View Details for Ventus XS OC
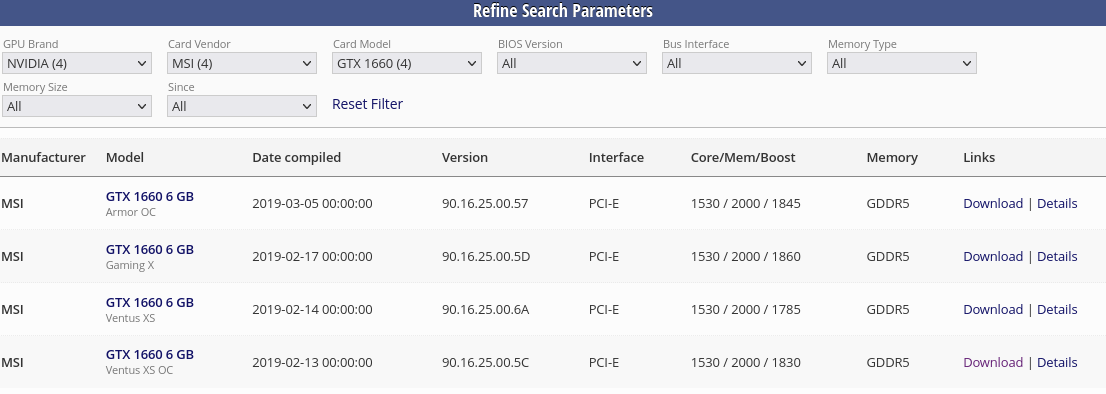This screenshot has height=394, width=1106. [x=1057, y=362]
